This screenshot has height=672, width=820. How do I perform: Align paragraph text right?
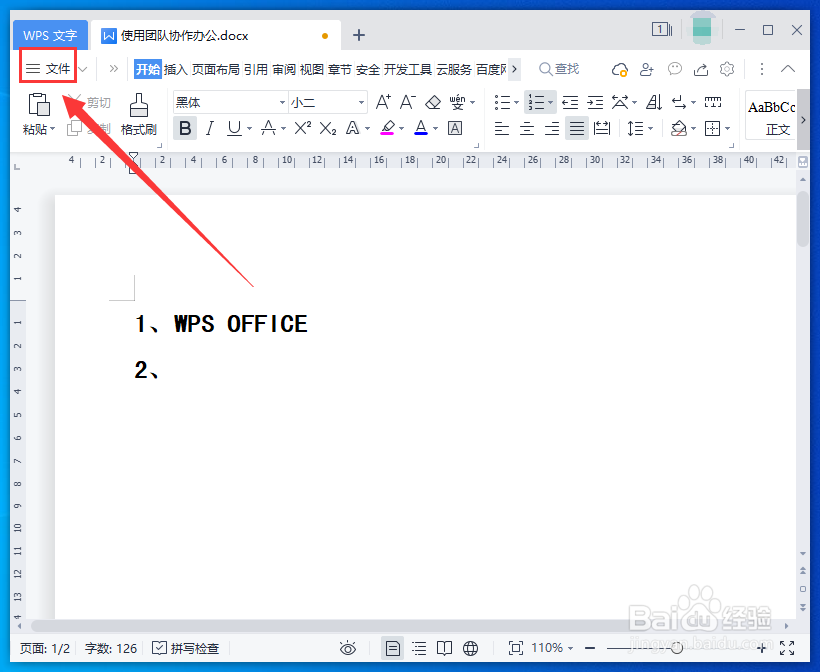552,128
